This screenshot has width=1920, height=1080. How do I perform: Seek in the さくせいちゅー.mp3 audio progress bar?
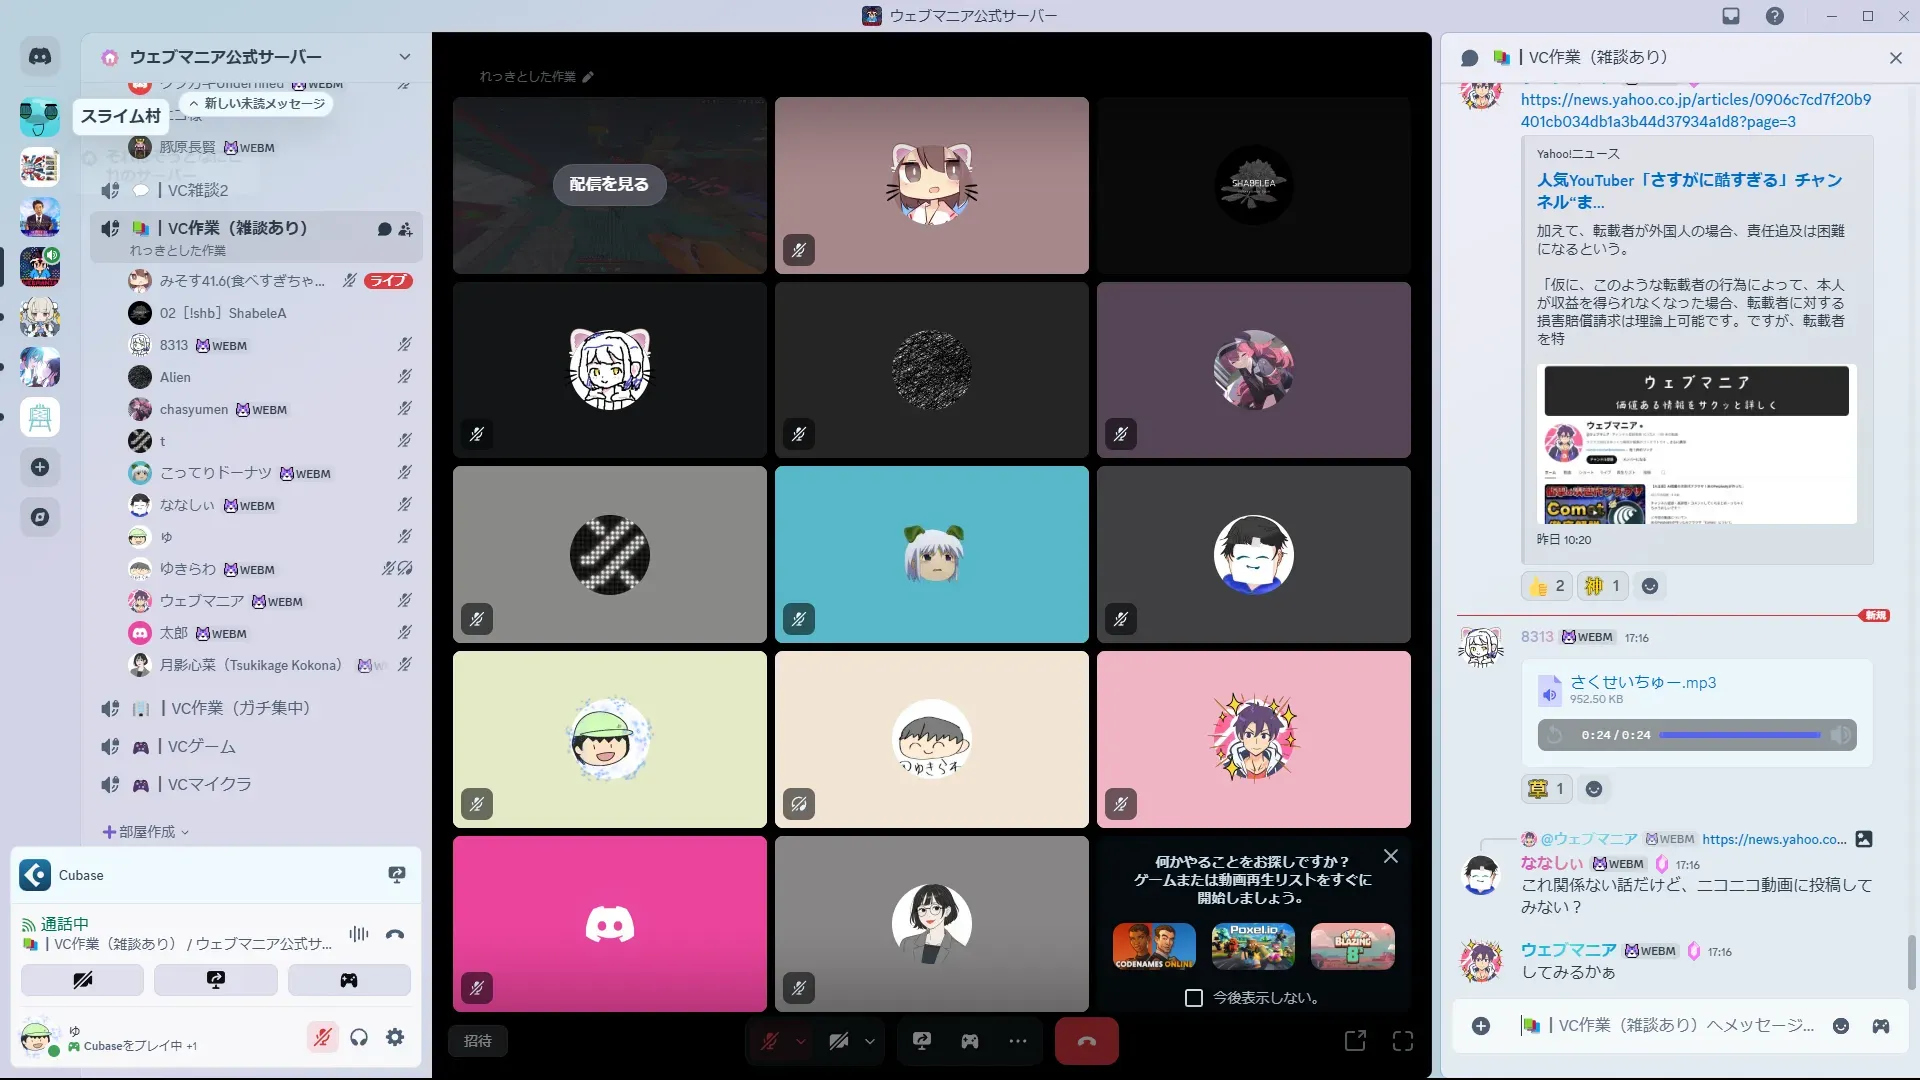[1739, 735]
